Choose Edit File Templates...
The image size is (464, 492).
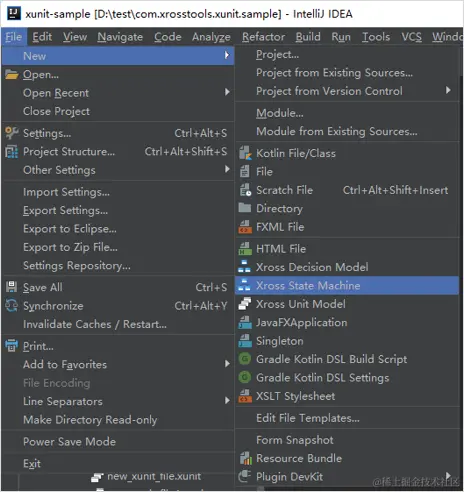[347, 418]
